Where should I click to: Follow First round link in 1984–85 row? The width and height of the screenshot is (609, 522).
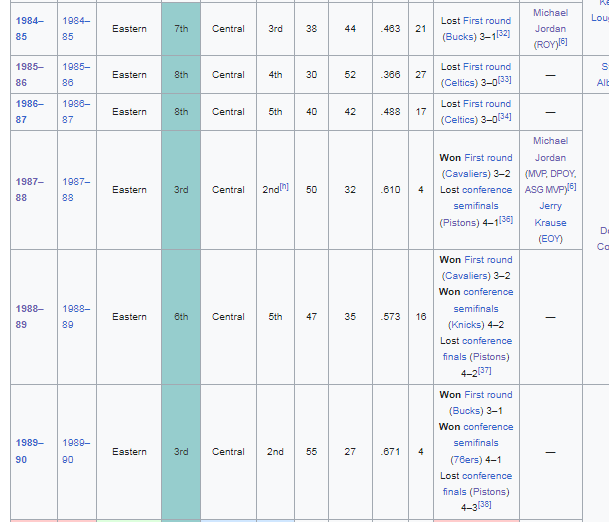(x=487, y=21)
